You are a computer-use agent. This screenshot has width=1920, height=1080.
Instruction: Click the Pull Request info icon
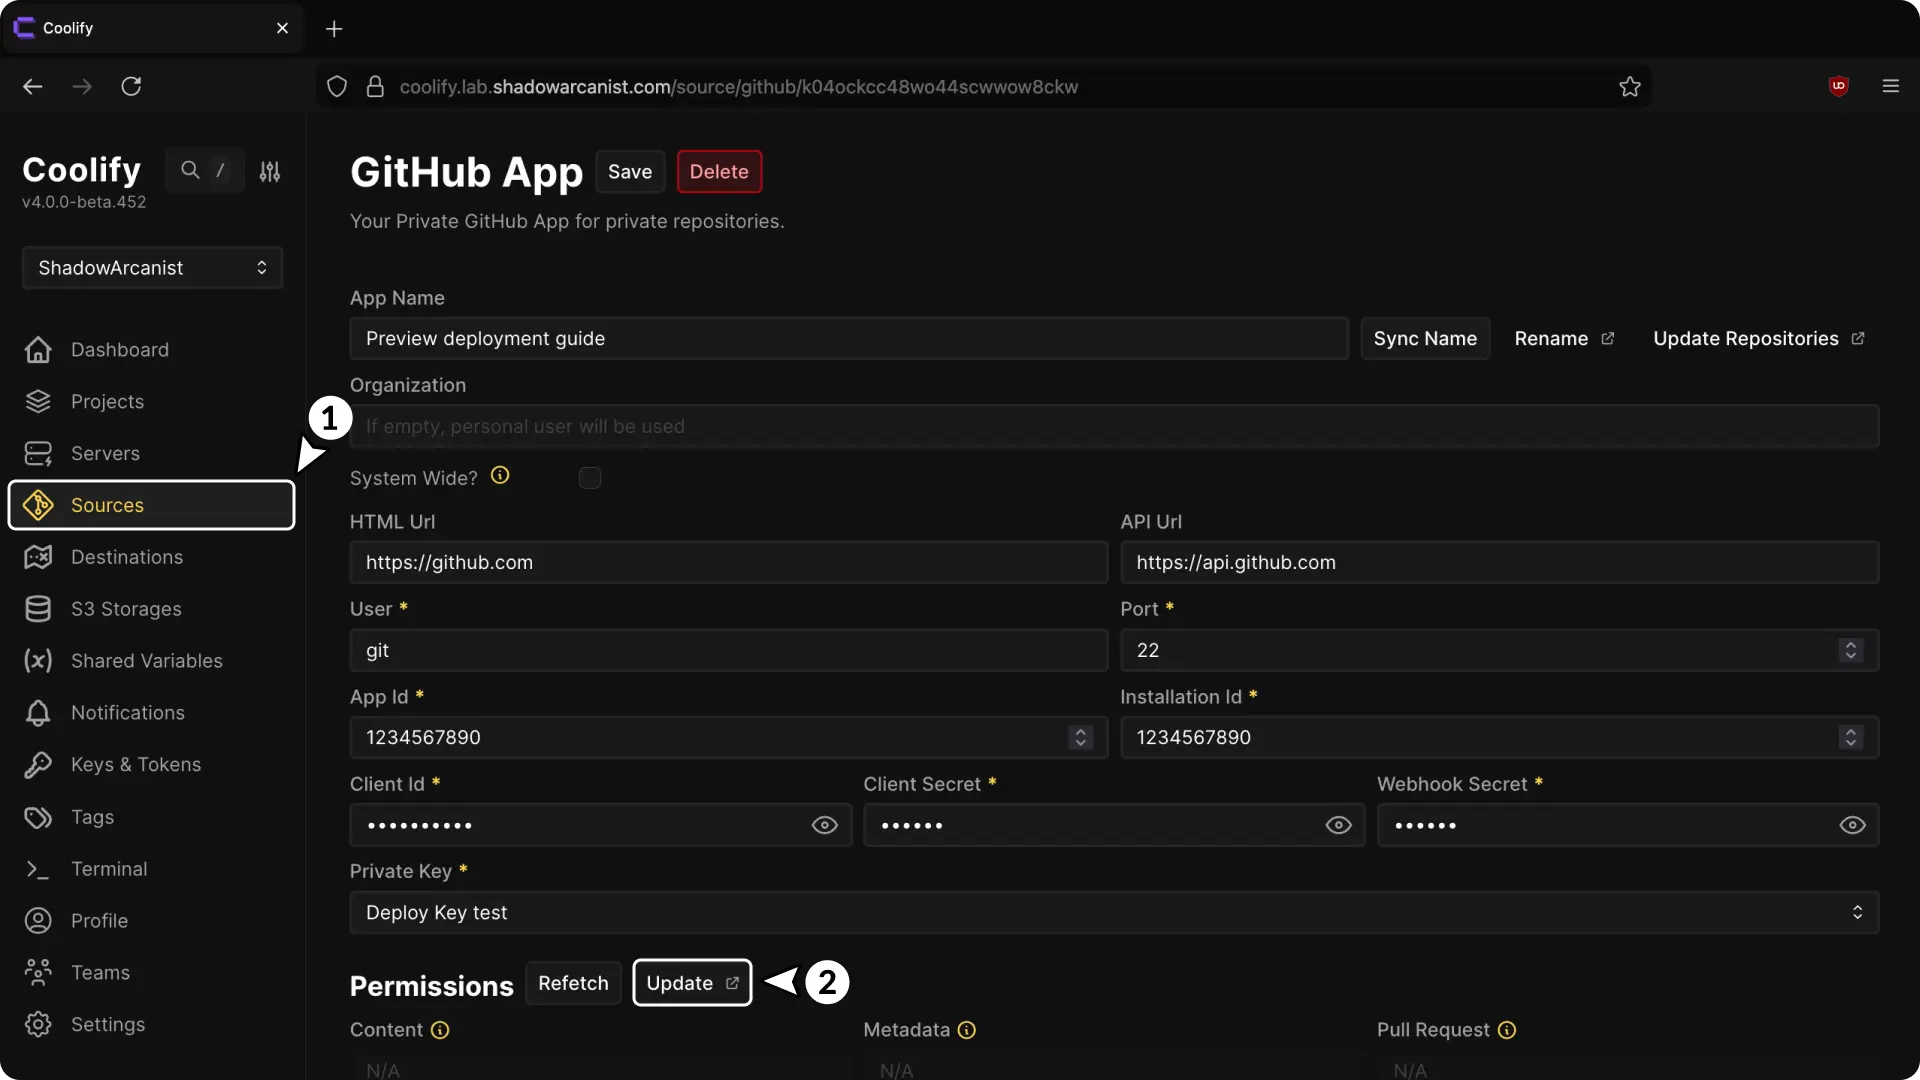1507,1030
